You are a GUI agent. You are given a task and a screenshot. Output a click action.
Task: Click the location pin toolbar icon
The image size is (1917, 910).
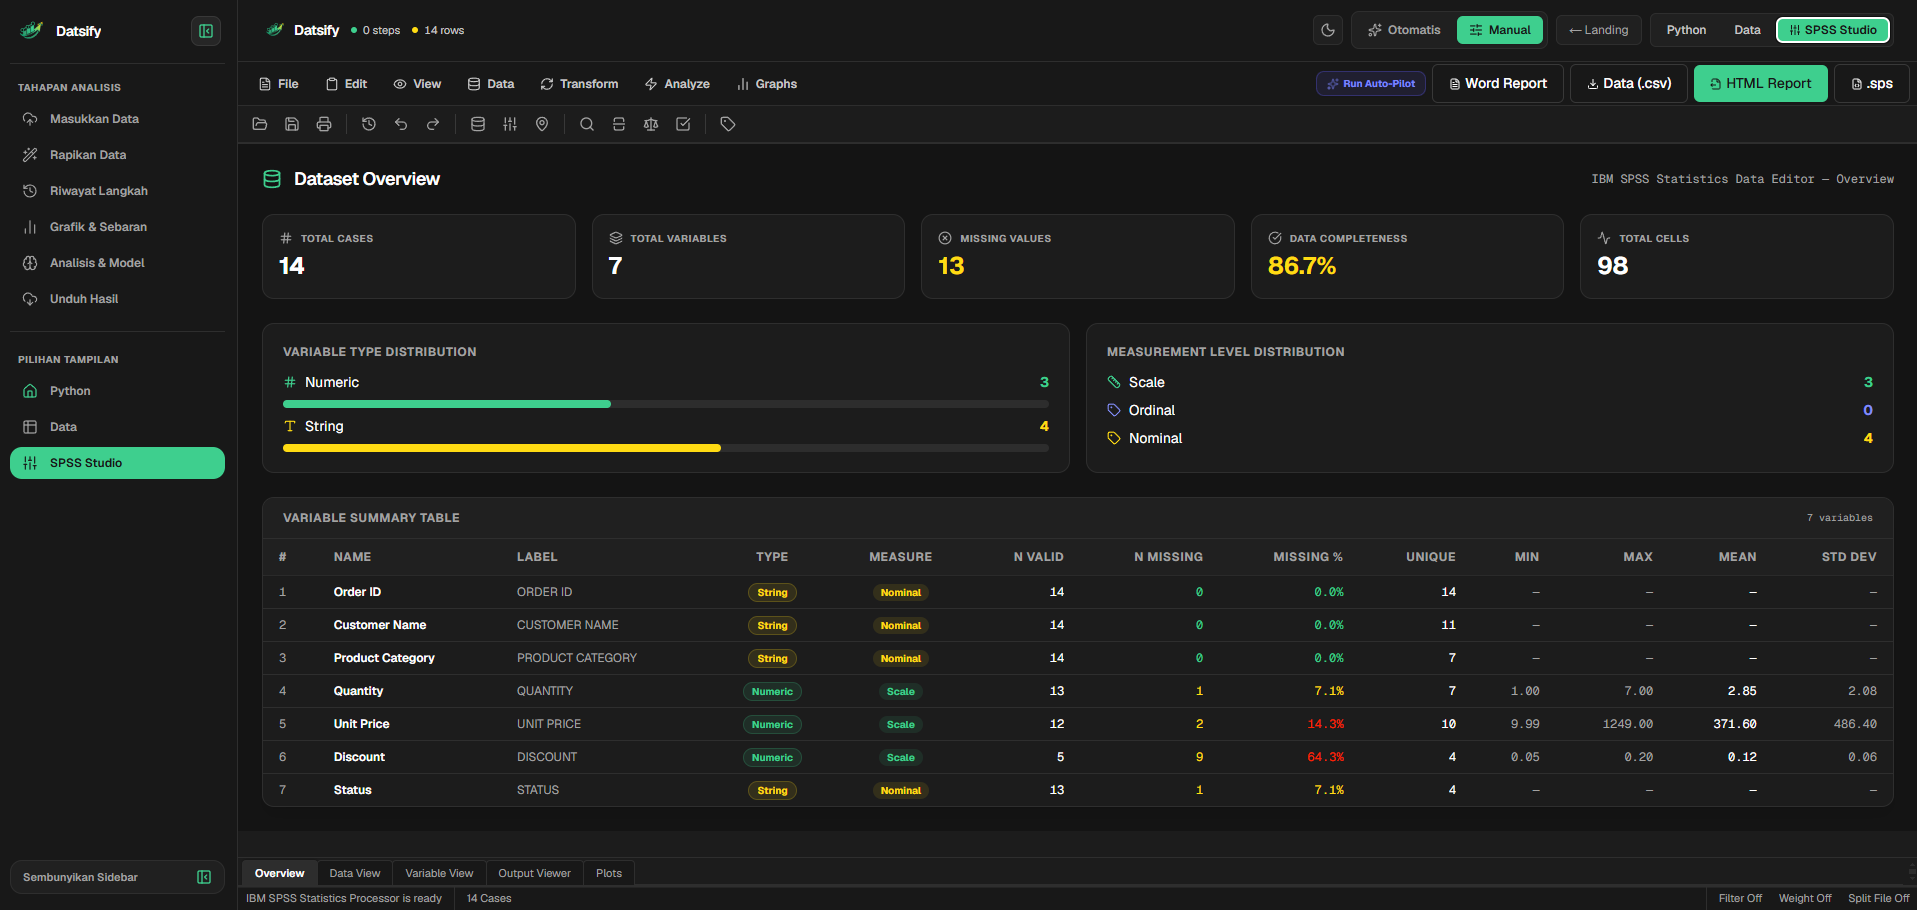pyautogui.click(x=542, y=124)
